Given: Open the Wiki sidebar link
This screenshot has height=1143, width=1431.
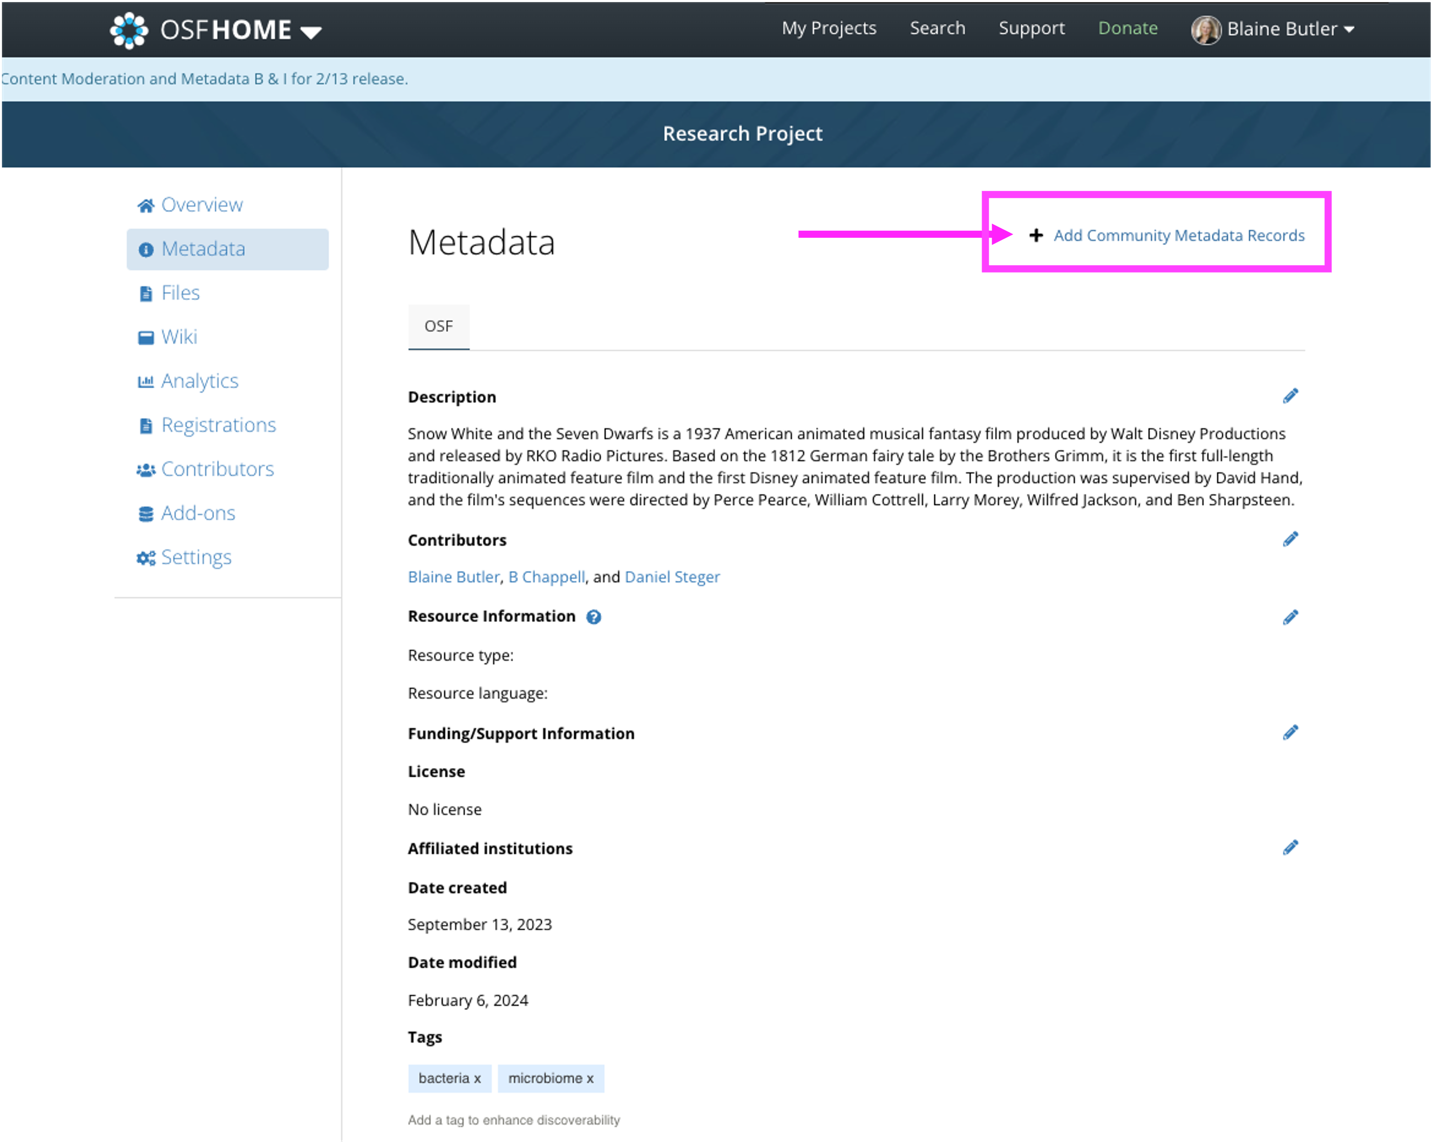Looking at the screenshot, I should tap(179, 337).
